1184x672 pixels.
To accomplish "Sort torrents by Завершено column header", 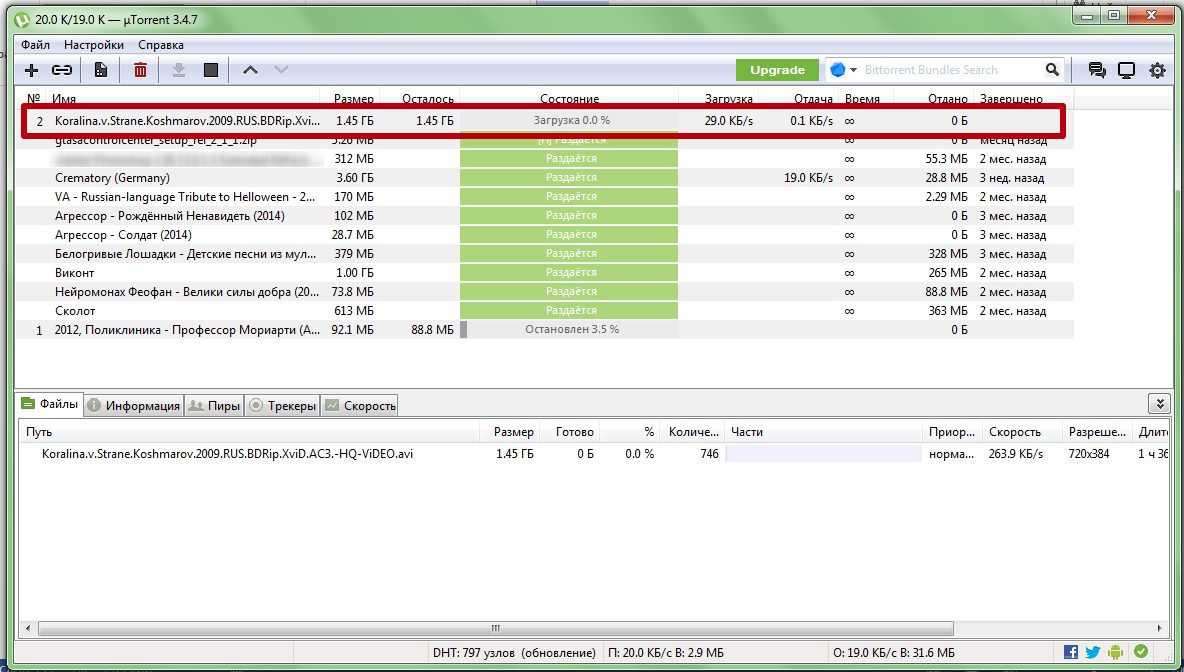I will tap(1011, 99).
